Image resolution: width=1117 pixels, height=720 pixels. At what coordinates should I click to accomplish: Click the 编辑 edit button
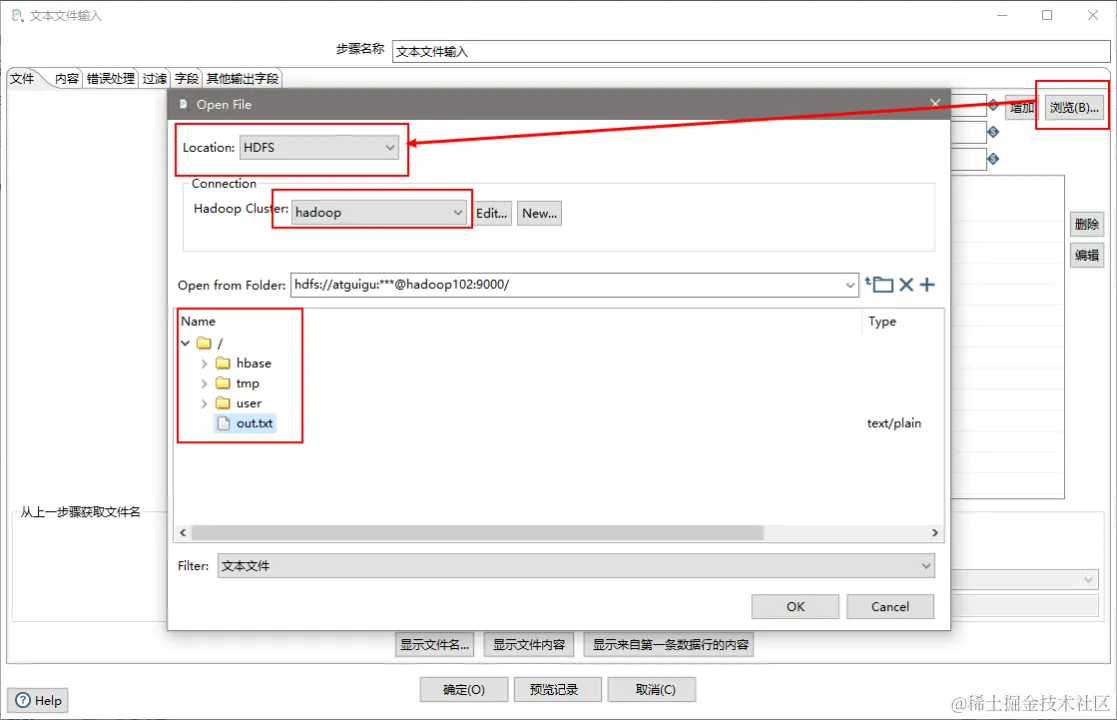coord(1086,255)
